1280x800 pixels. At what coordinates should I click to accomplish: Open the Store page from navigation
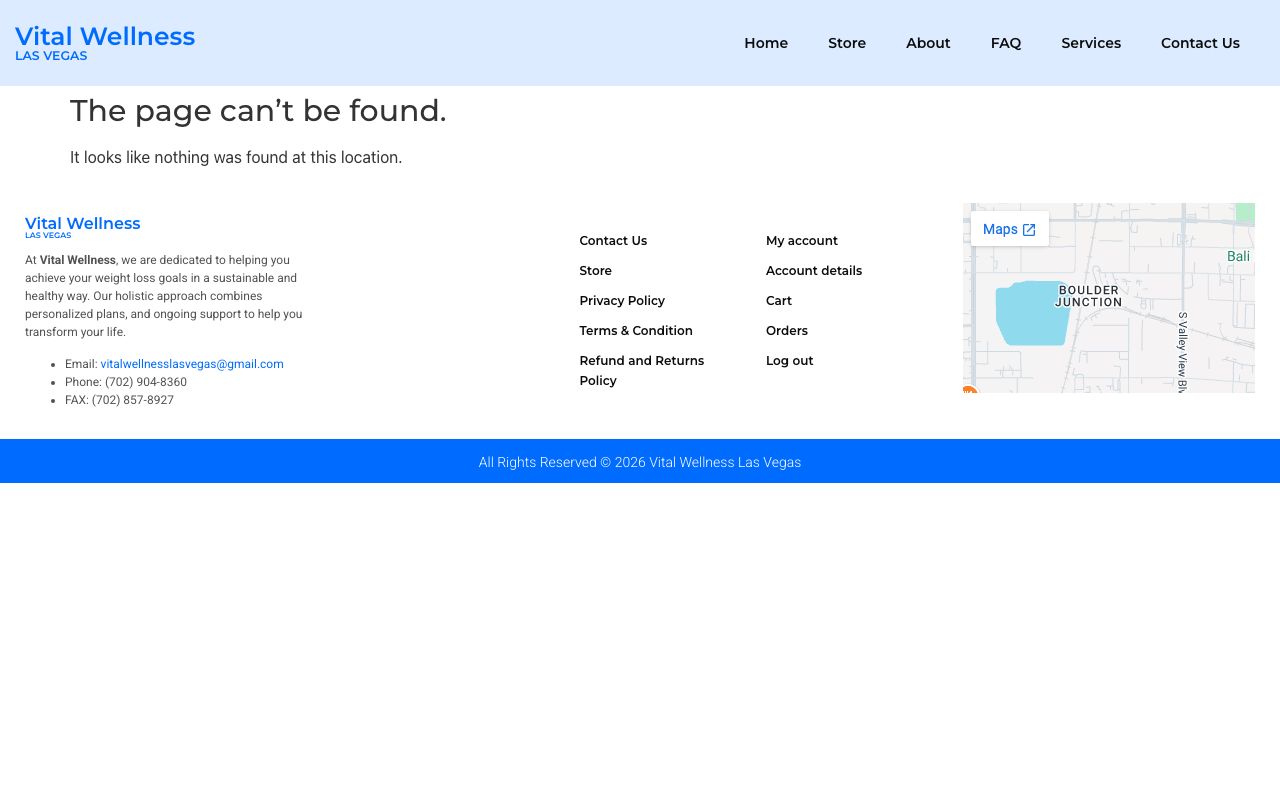(x=847, y=43)
